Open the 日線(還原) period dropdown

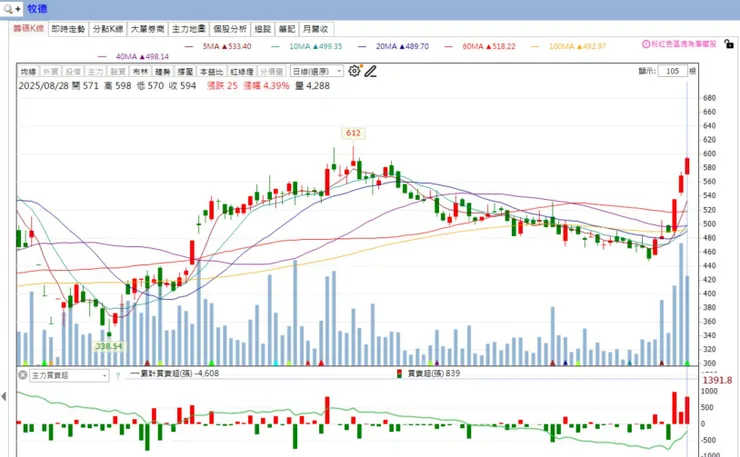(316, 71)
